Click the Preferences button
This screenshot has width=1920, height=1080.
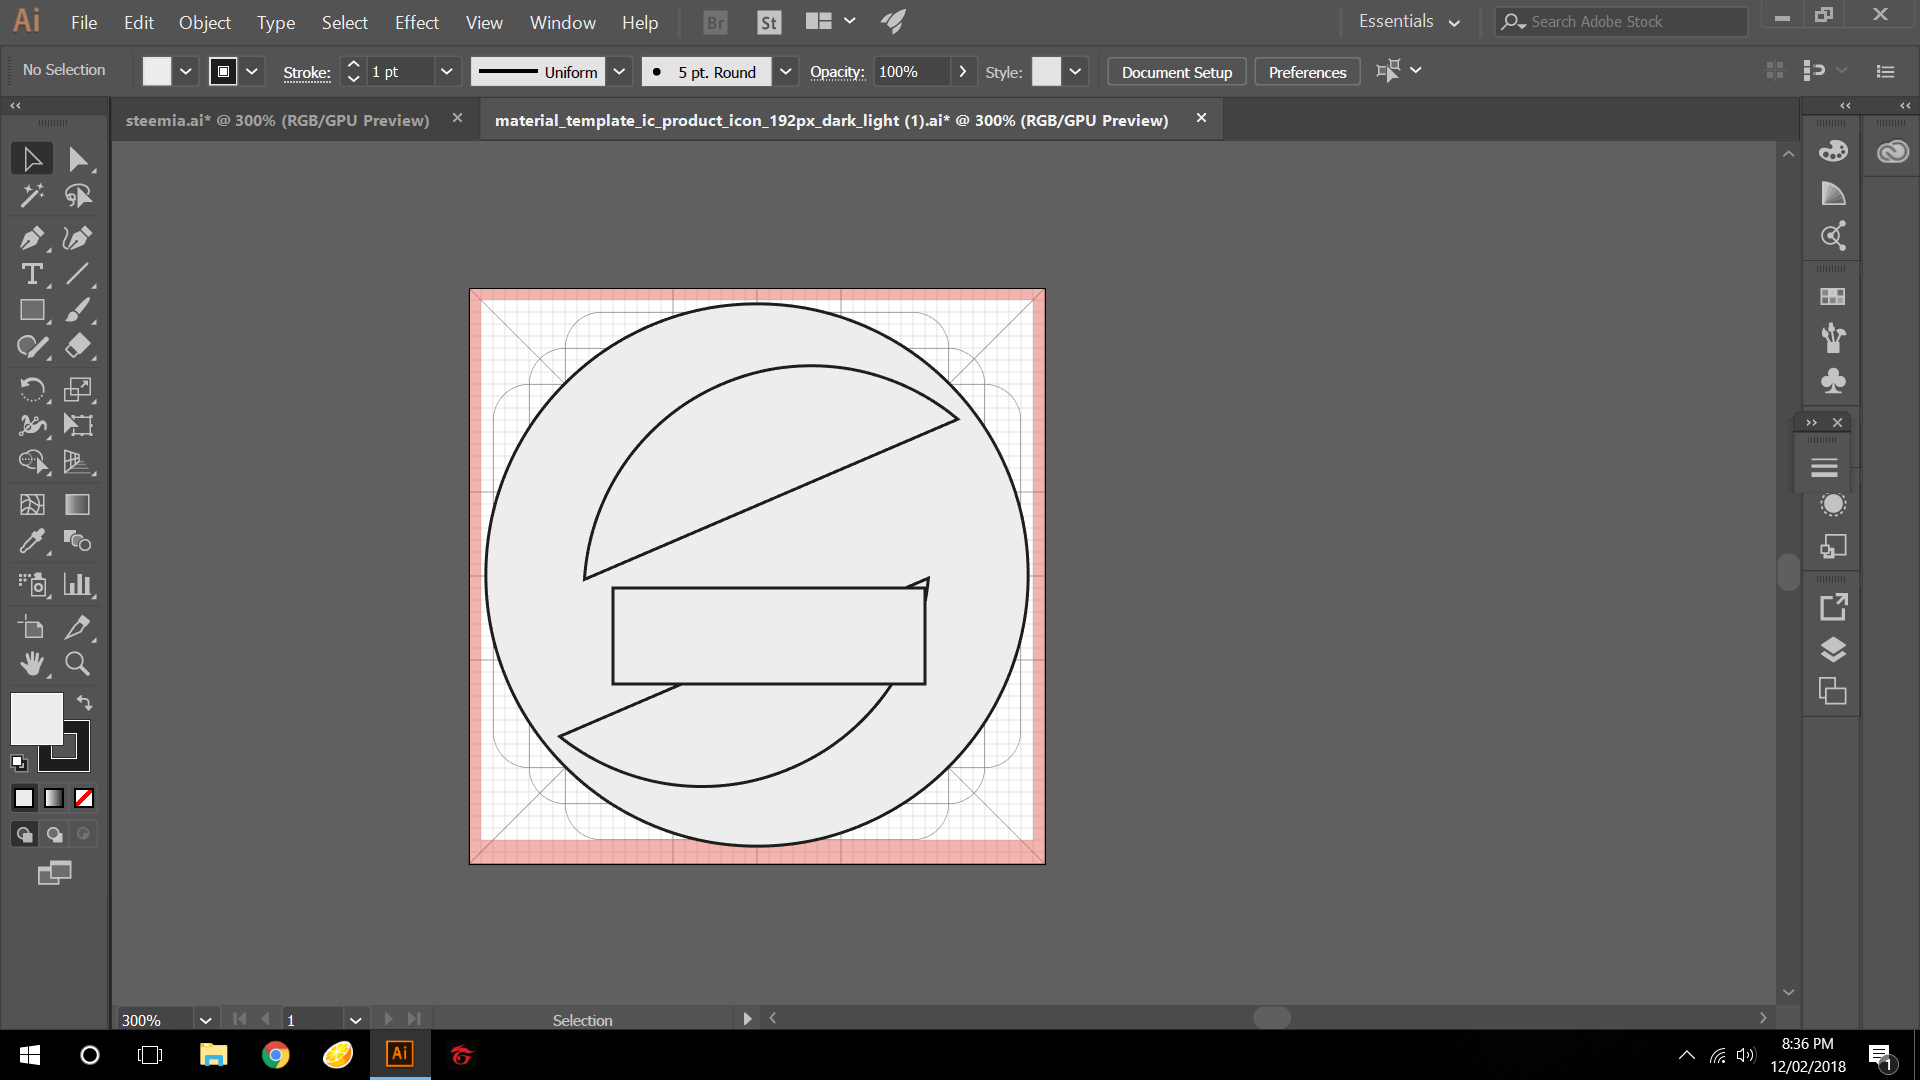pyautogui.click(x=1307, y=72)
